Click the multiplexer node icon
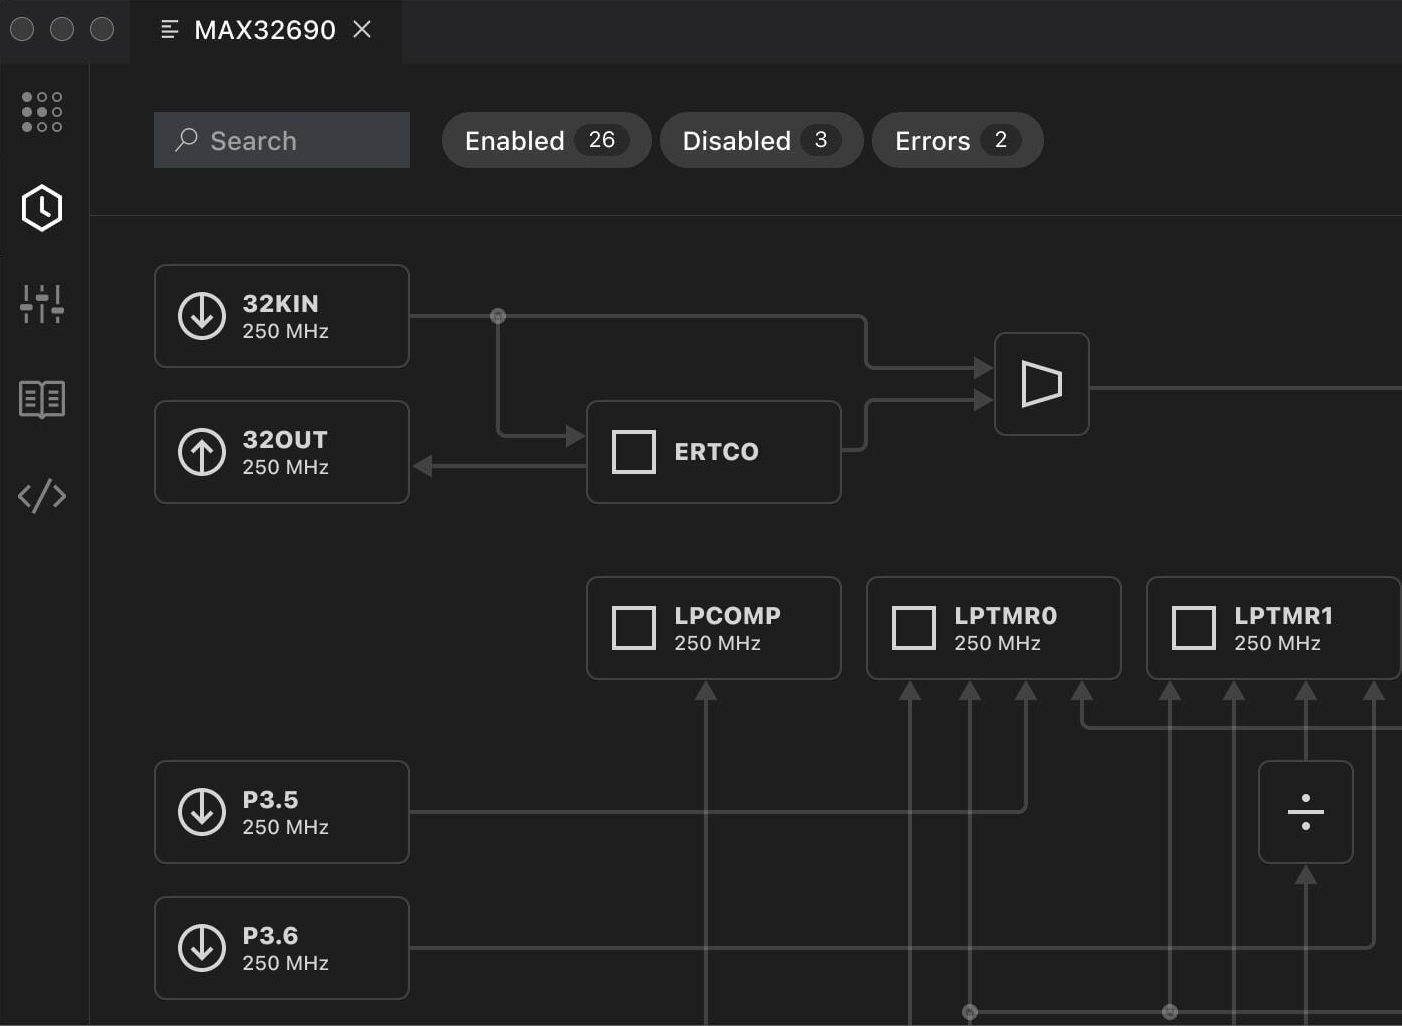 1041,384
